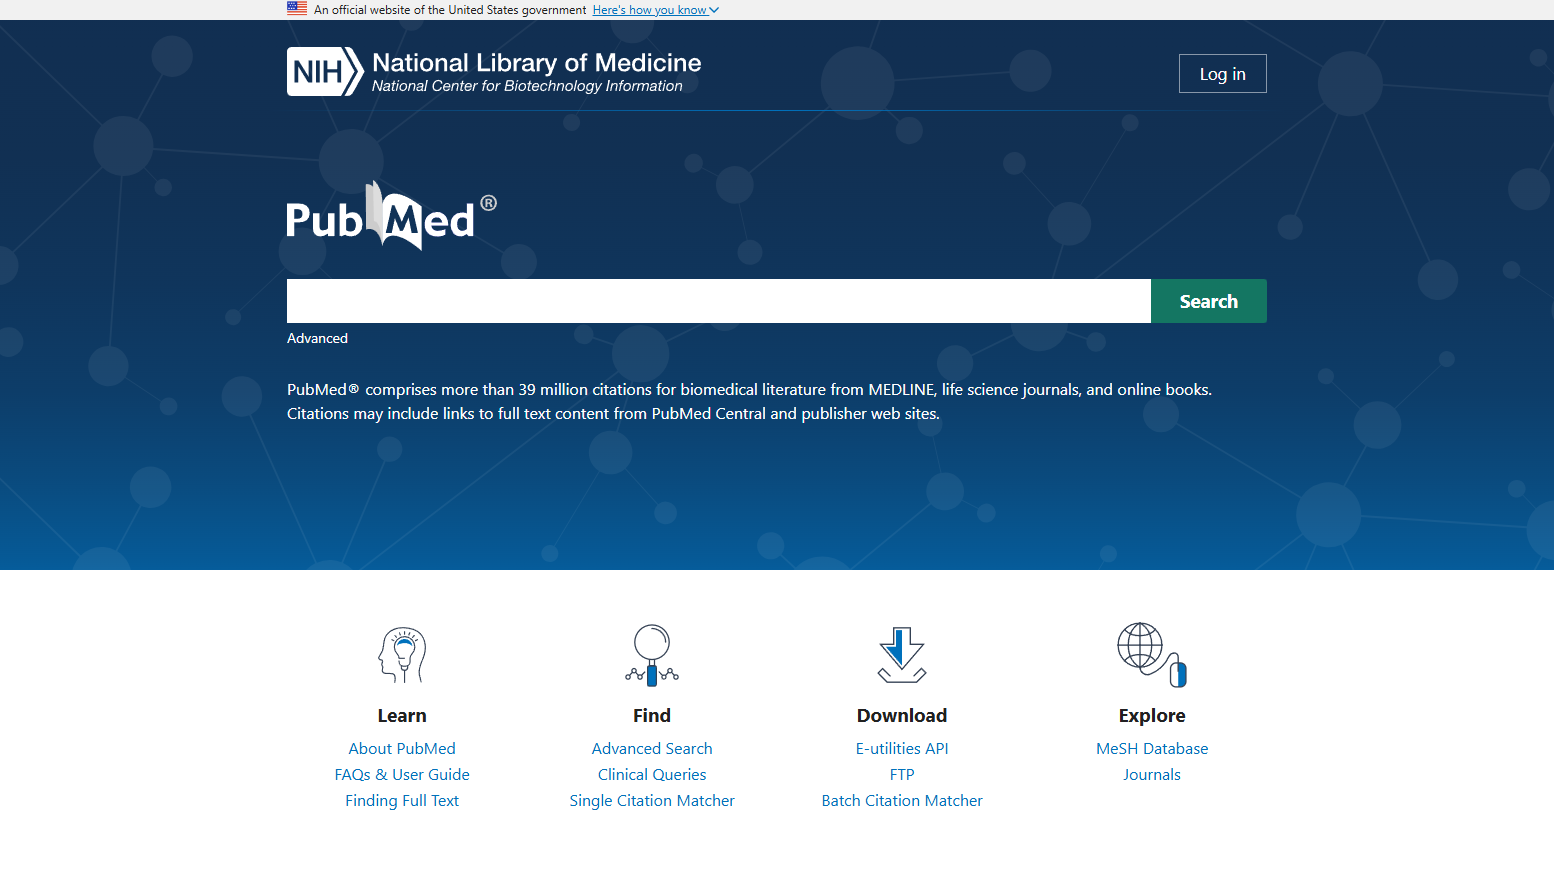Click the PubMed logo
The width and height of the screenshot is (1554, 877).
click(x=391, y=216)
